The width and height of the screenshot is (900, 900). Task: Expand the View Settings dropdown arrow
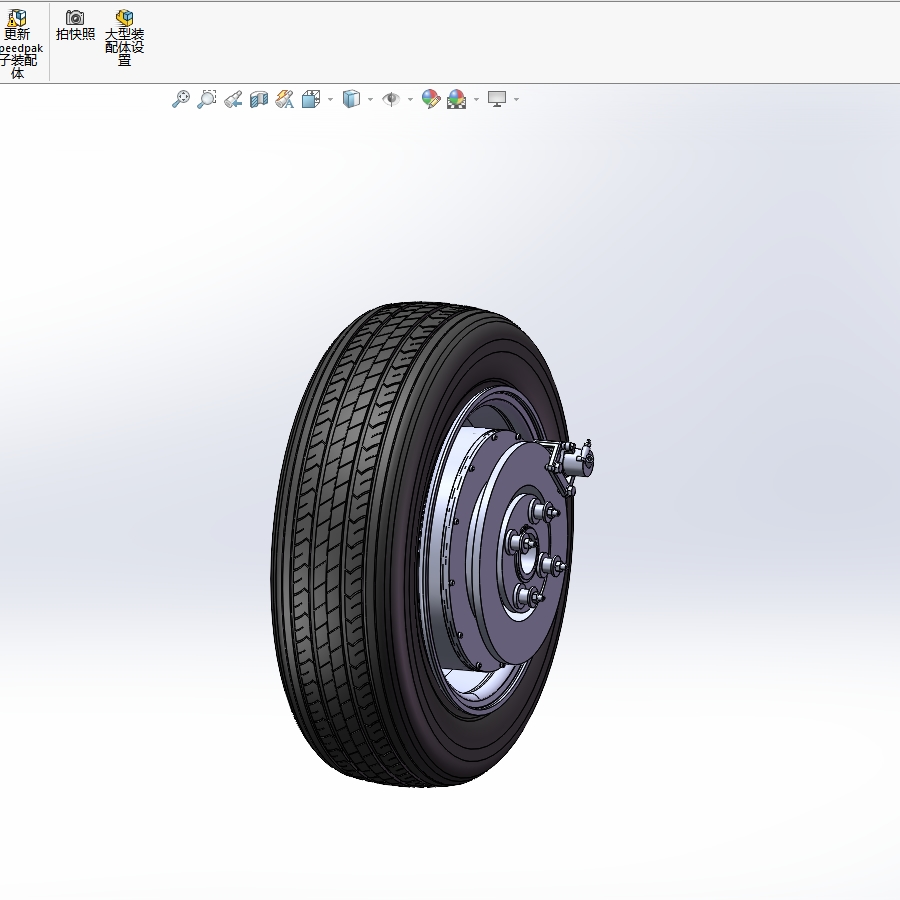[516, 99]
